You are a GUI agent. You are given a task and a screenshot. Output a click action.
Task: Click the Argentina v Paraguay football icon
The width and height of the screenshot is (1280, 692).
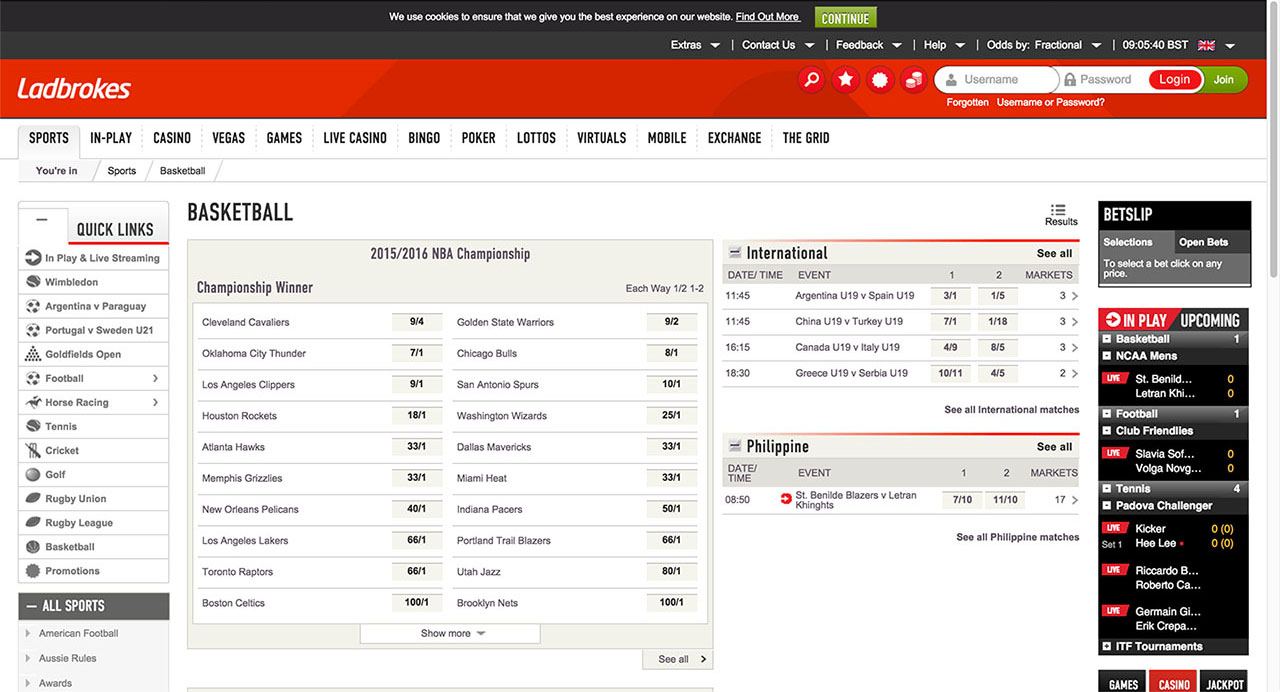(x=33, y=306)
